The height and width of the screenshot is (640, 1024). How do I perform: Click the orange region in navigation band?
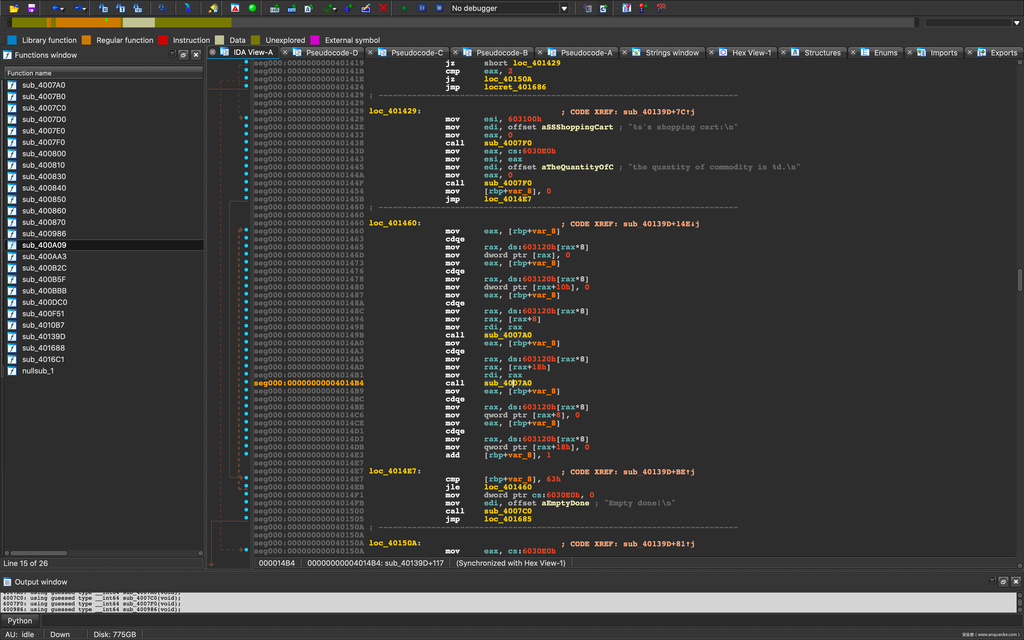point(80,22)
